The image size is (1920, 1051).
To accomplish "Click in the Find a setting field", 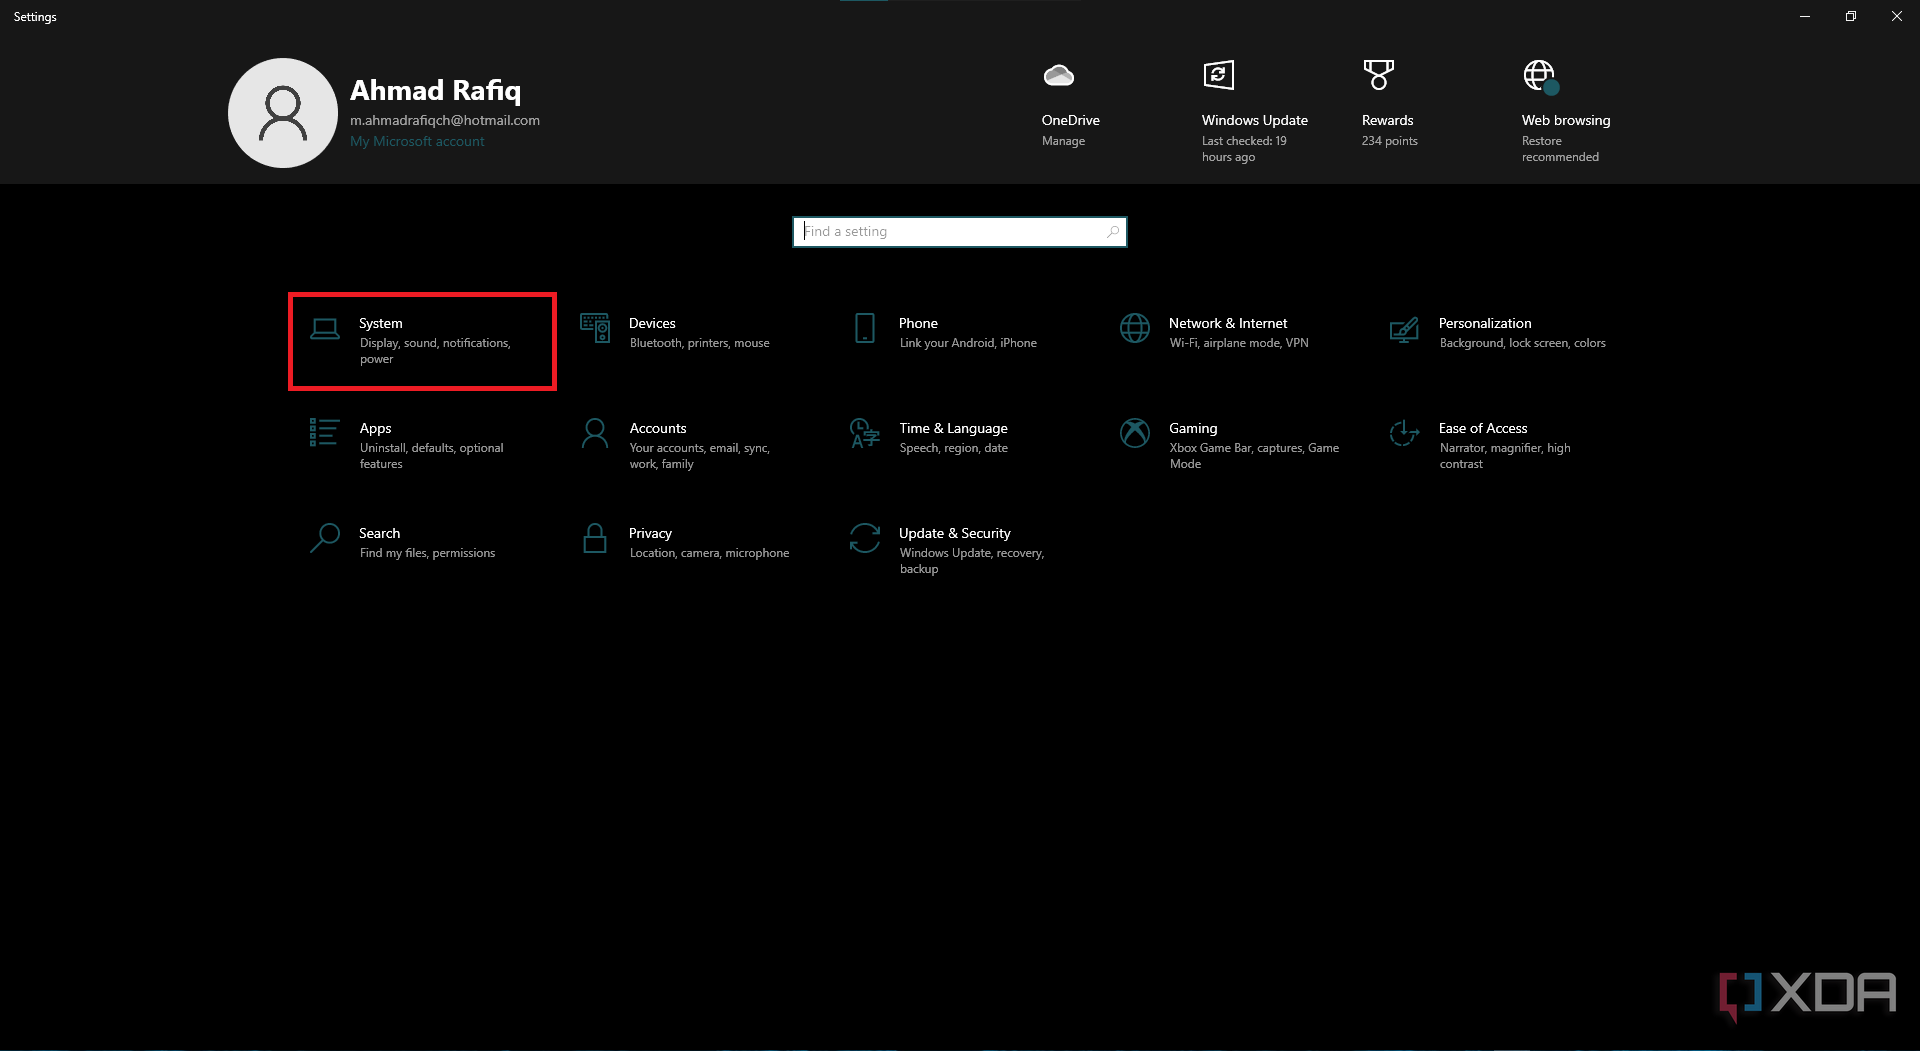I will (960, 232).
